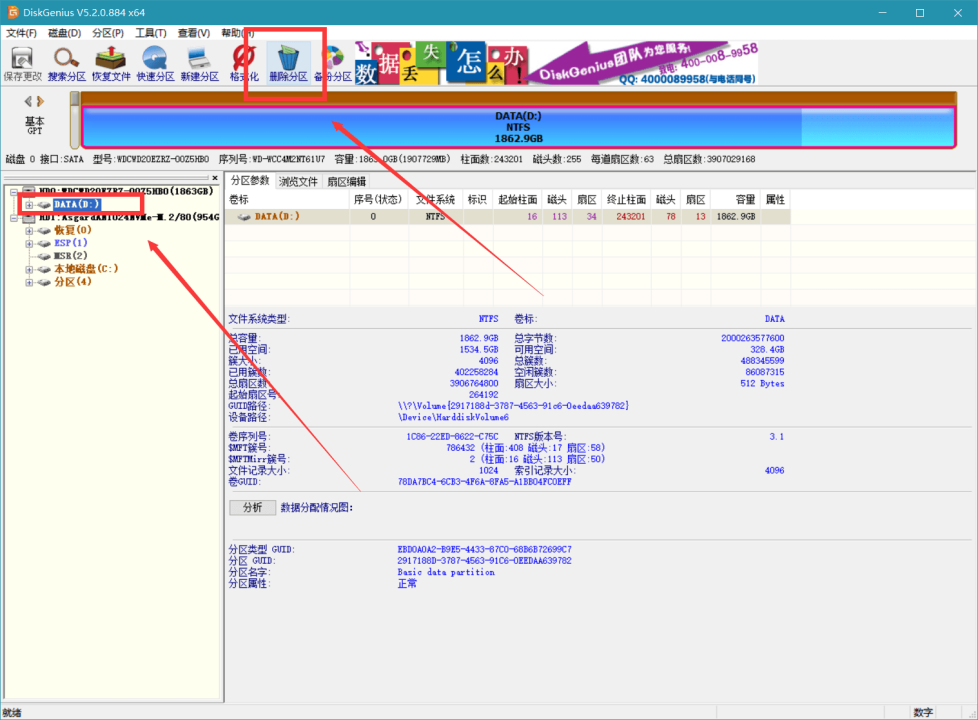Select 恢复(0) partition in the tree
This screenshot has height=720, width=978.
tap(72, 230)
